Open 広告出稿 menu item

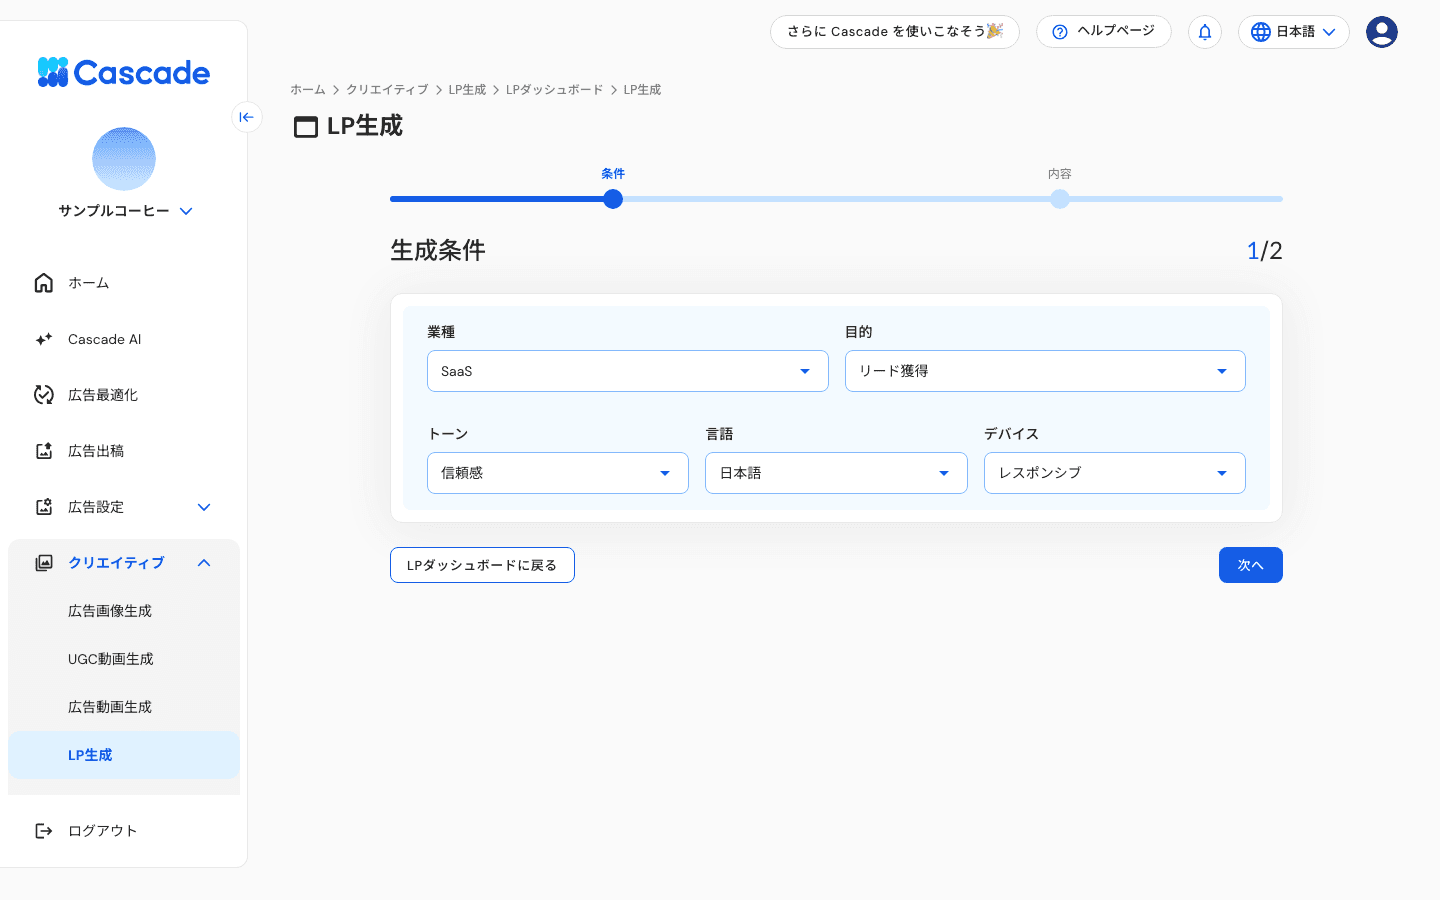124,451
